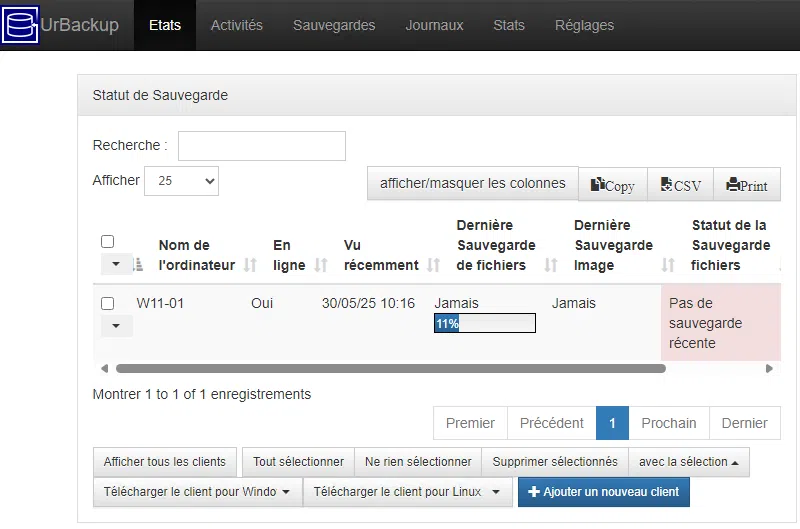Sort by En ligne column arrows
The image size is (800, 529).
point(320,265)
